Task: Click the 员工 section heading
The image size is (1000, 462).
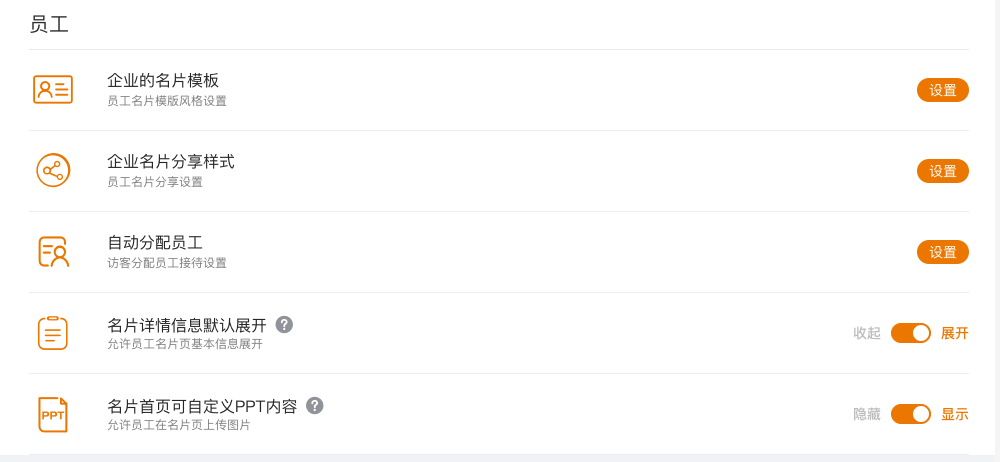Action: [x=49, y=25]
